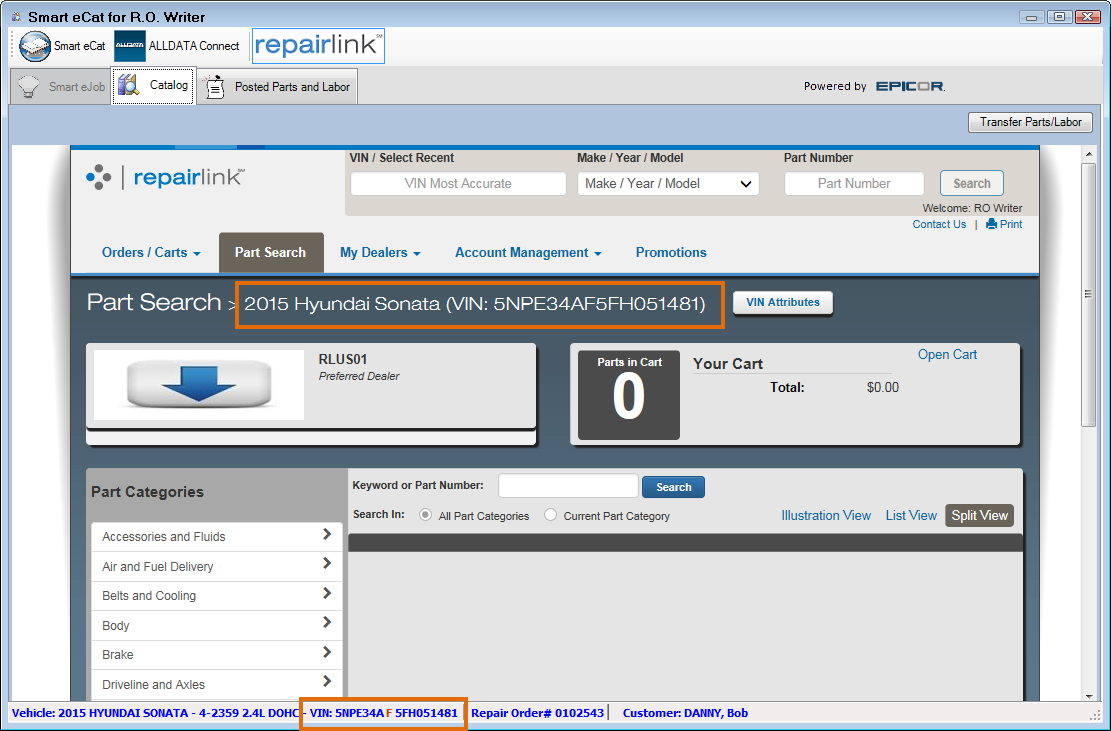Image resolution: width=1111 pixels, height=731 pixels.
Task: Select the Current Part Category radio button
Action: [x=551, y=516]
